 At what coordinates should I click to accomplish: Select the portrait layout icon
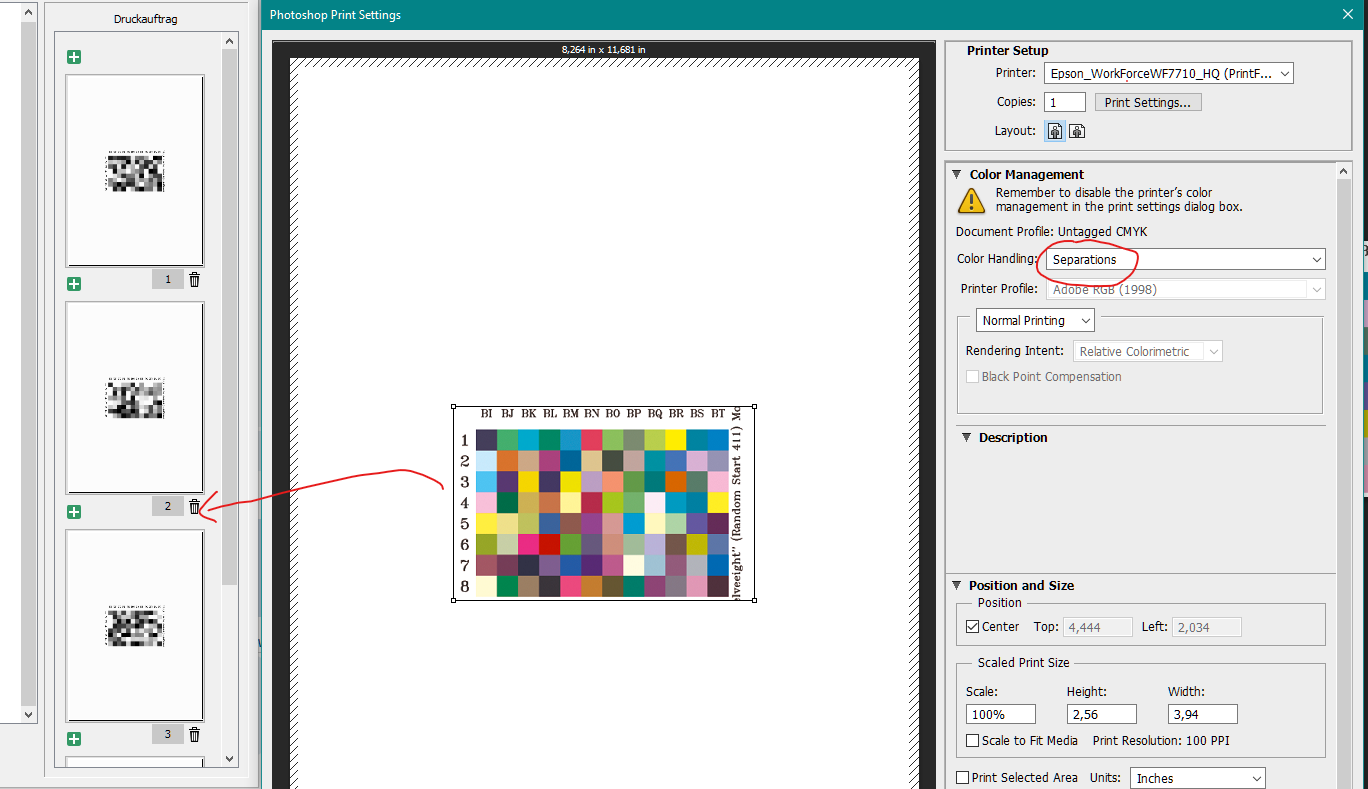tap(1055, 131)
